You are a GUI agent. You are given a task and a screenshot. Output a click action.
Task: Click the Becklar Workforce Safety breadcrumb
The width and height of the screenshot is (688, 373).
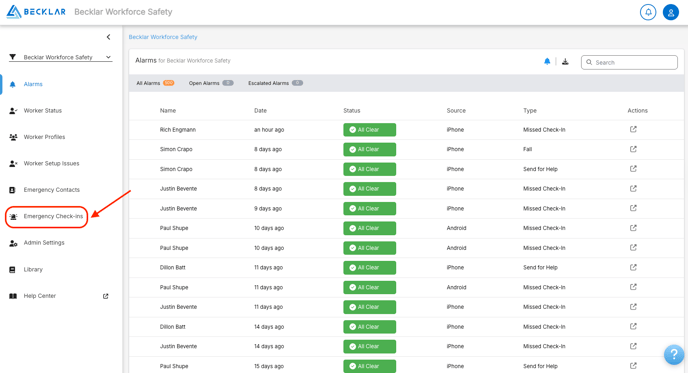[163, 37]
